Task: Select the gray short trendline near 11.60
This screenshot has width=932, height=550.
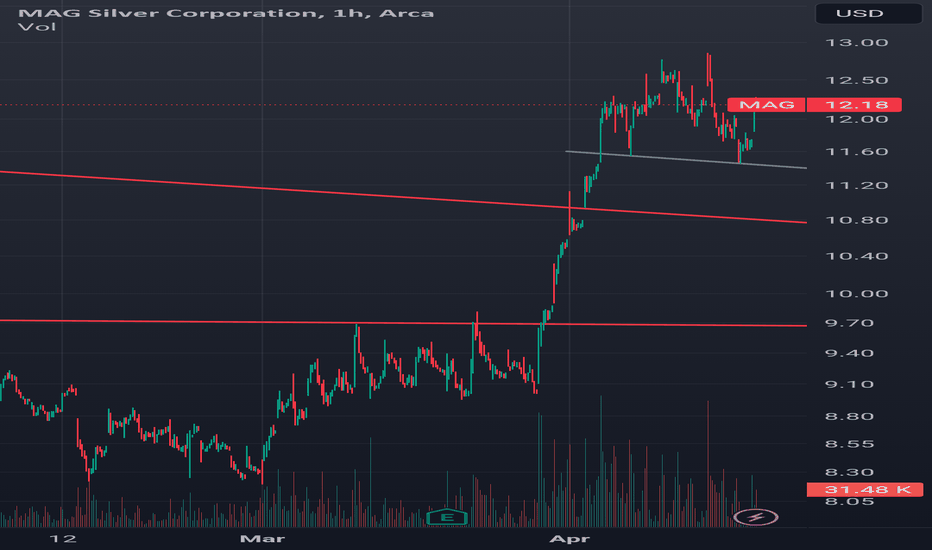Action: click(685, 160)
